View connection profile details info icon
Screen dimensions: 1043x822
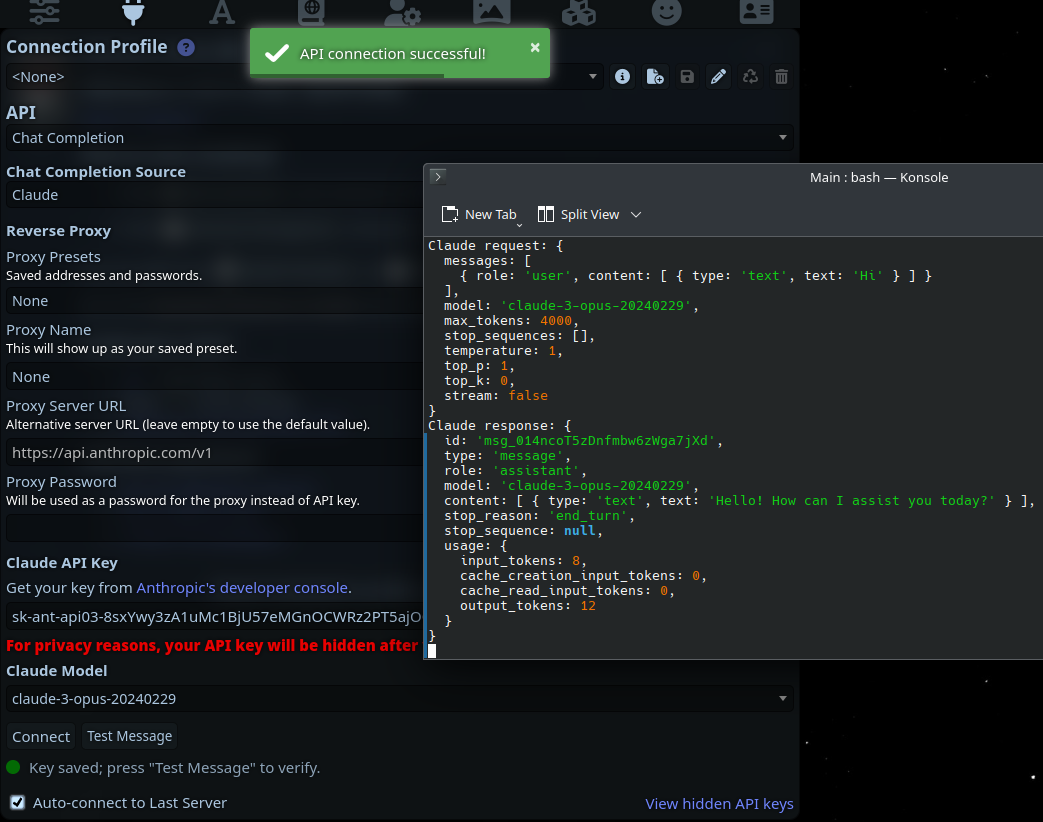click(x=622, y=76)
